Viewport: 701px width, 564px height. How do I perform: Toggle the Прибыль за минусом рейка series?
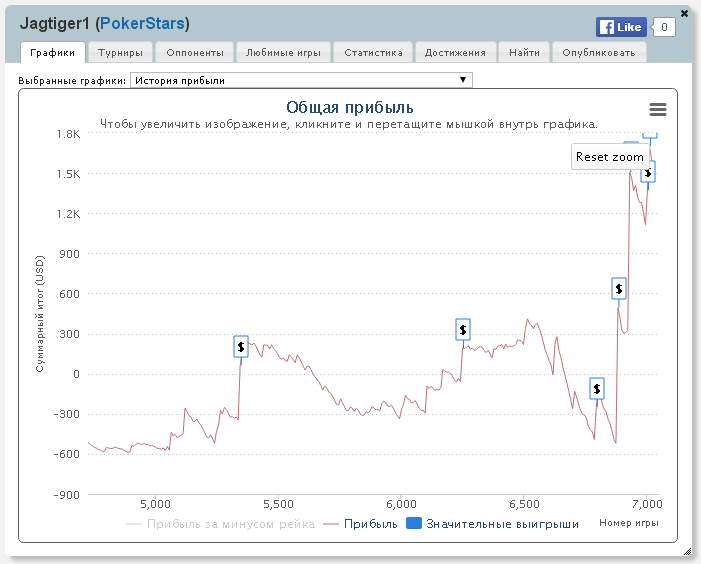coord(221,524)
